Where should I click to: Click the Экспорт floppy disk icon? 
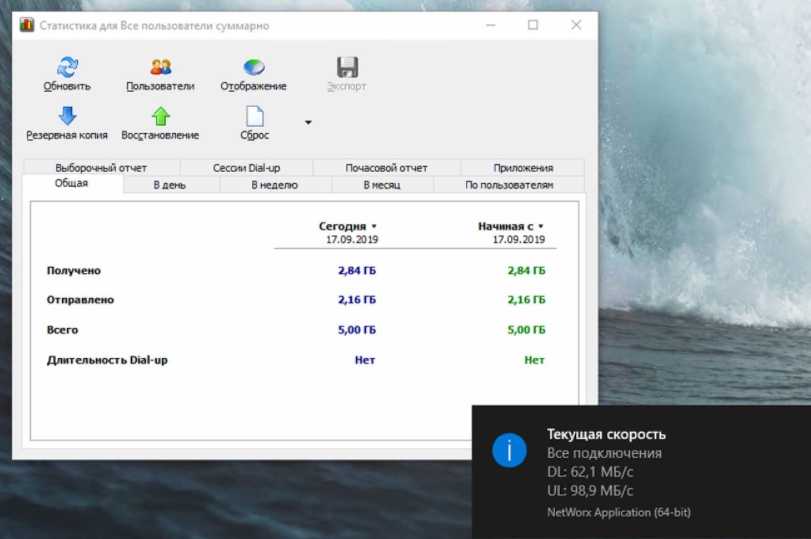(347, 68)
